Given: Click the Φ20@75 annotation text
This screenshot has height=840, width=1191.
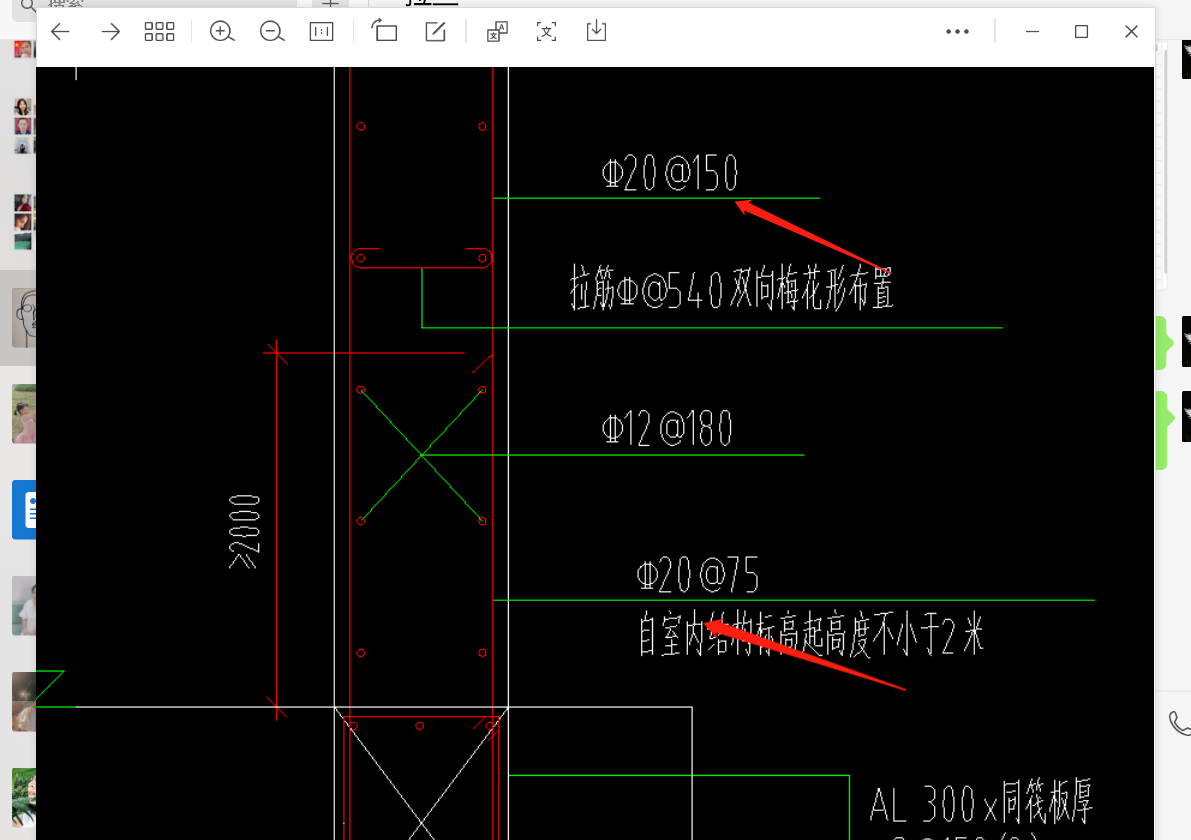Looking at the screenshot, I should click(697, 575).
